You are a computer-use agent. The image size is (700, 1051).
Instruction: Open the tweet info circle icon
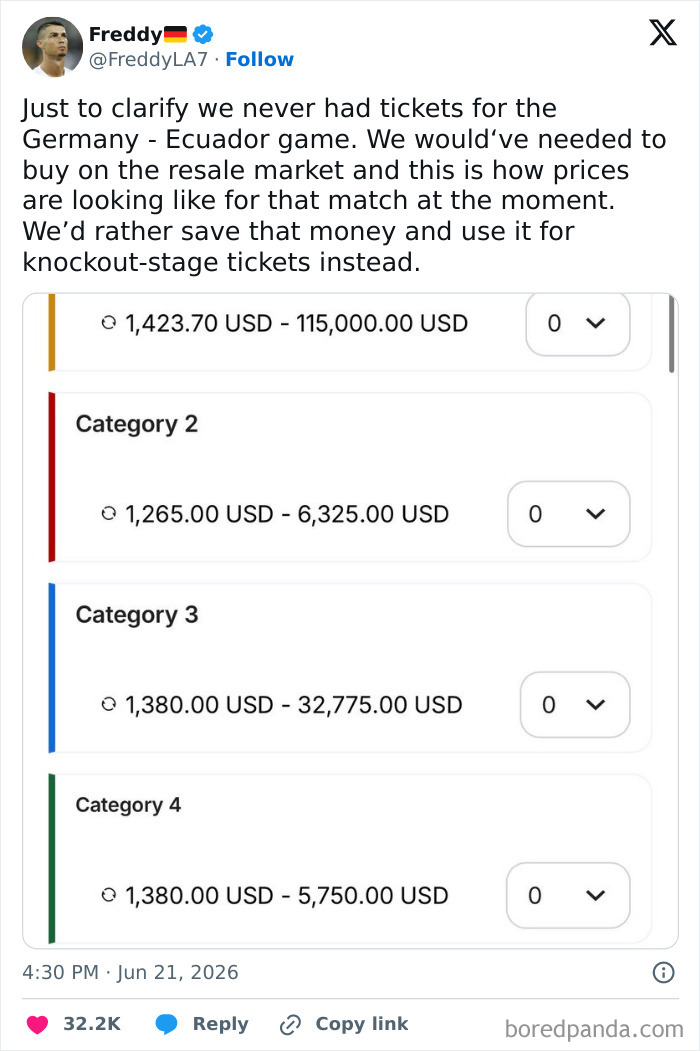[663, 972]
